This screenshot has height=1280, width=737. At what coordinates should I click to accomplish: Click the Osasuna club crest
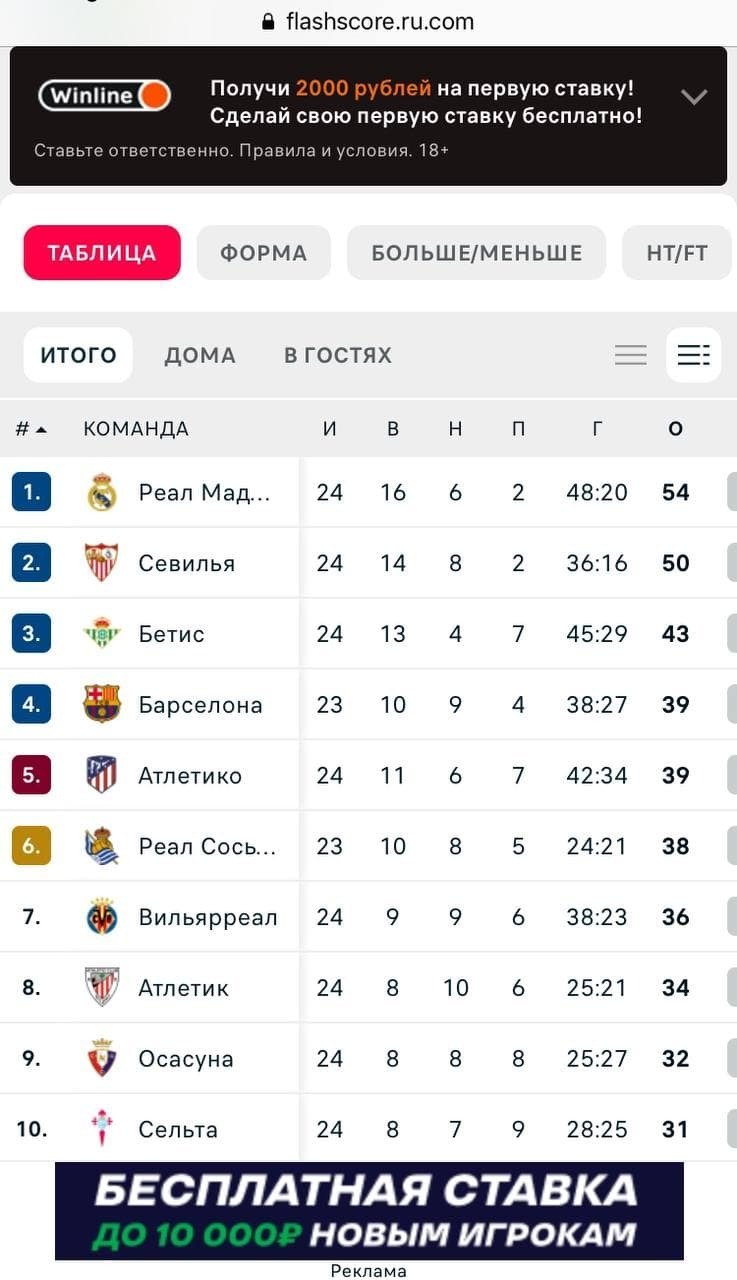pos(102,1058)
